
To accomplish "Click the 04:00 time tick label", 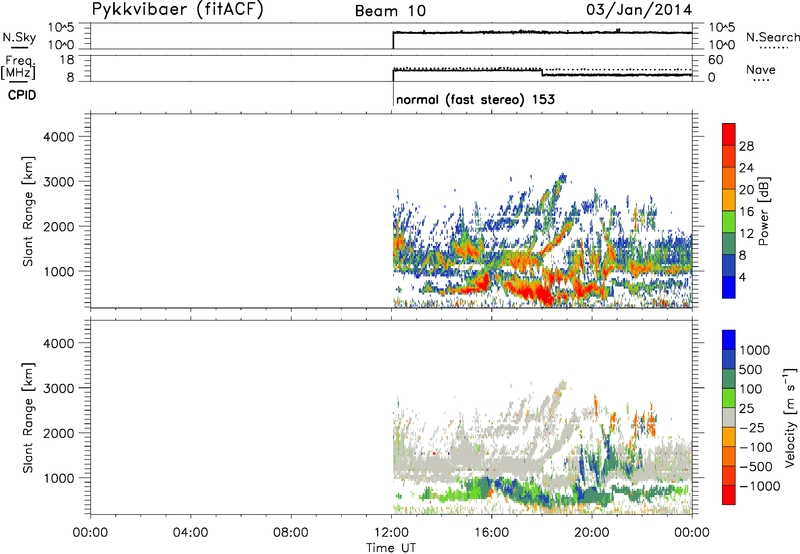I will [191, 533].
